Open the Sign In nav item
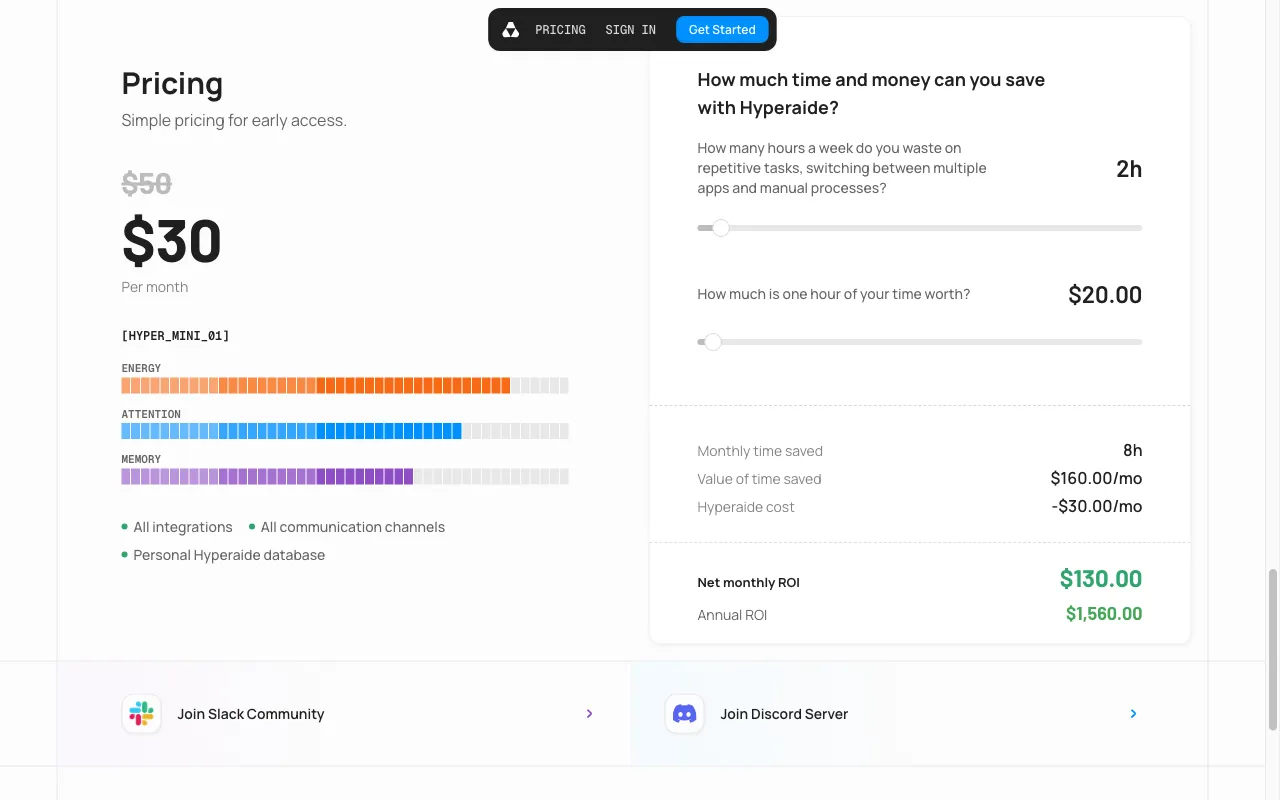The image size is (1280, 800). click(630, 30)
